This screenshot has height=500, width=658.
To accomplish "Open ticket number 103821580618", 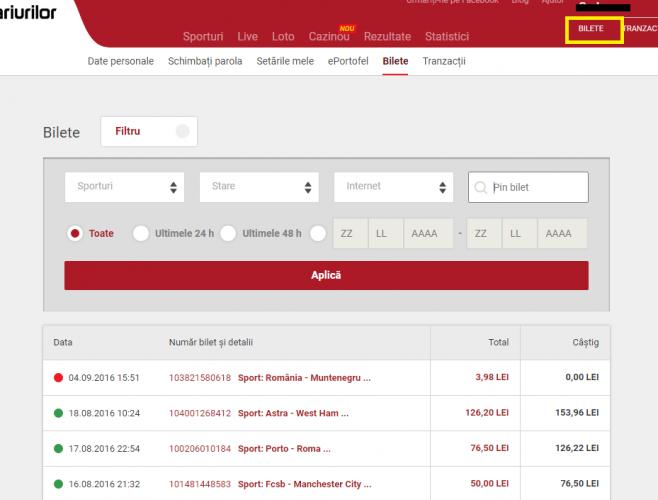I will tap(200, 378).
